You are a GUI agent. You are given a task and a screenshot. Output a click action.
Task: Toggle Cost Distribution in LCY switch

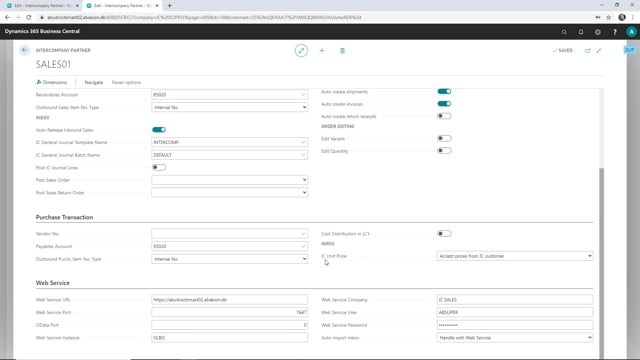pyautogui.click(x=444, y=233)
